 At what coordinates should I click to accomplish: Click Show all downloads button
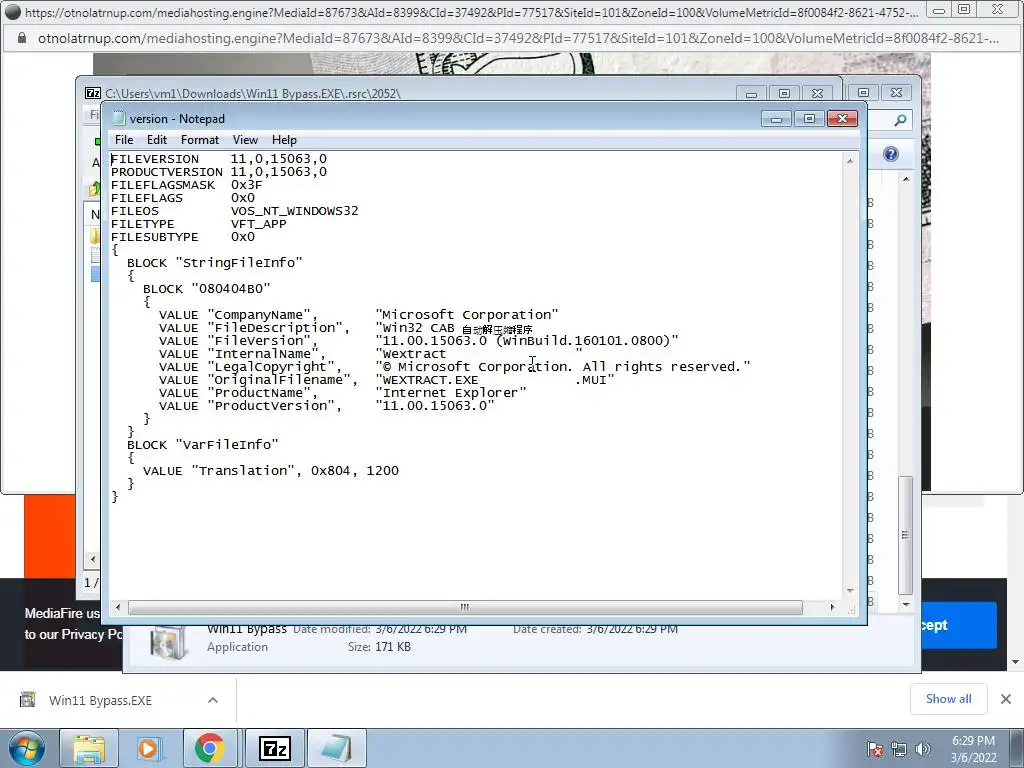click(948, 699)
